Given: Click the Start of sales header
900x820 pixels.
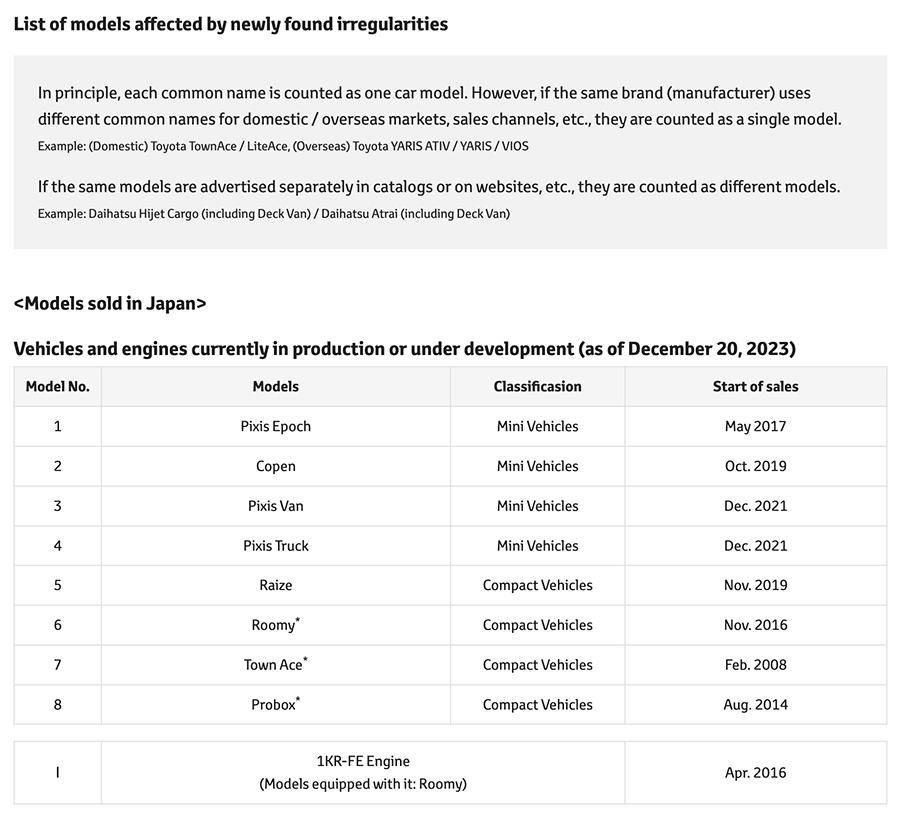Looking at the screenshot, I should point(755,386).
